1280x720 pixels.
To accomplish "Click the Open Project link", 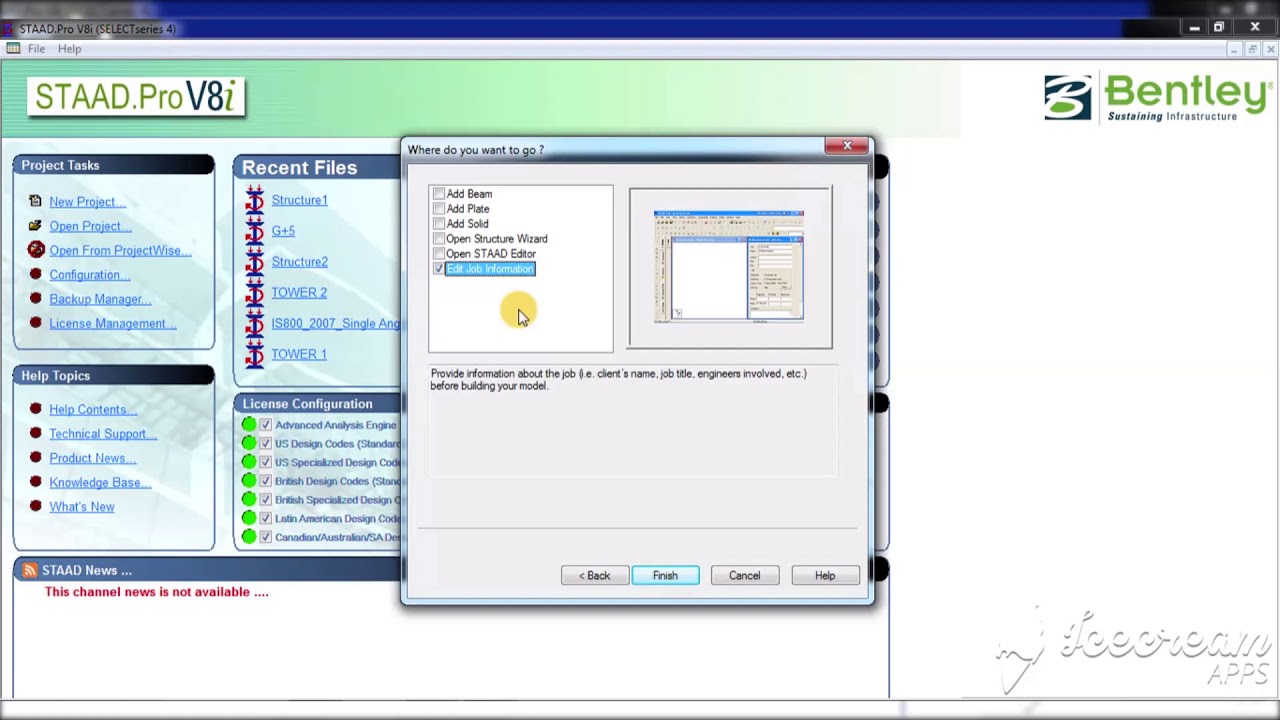I will (90, 226).
